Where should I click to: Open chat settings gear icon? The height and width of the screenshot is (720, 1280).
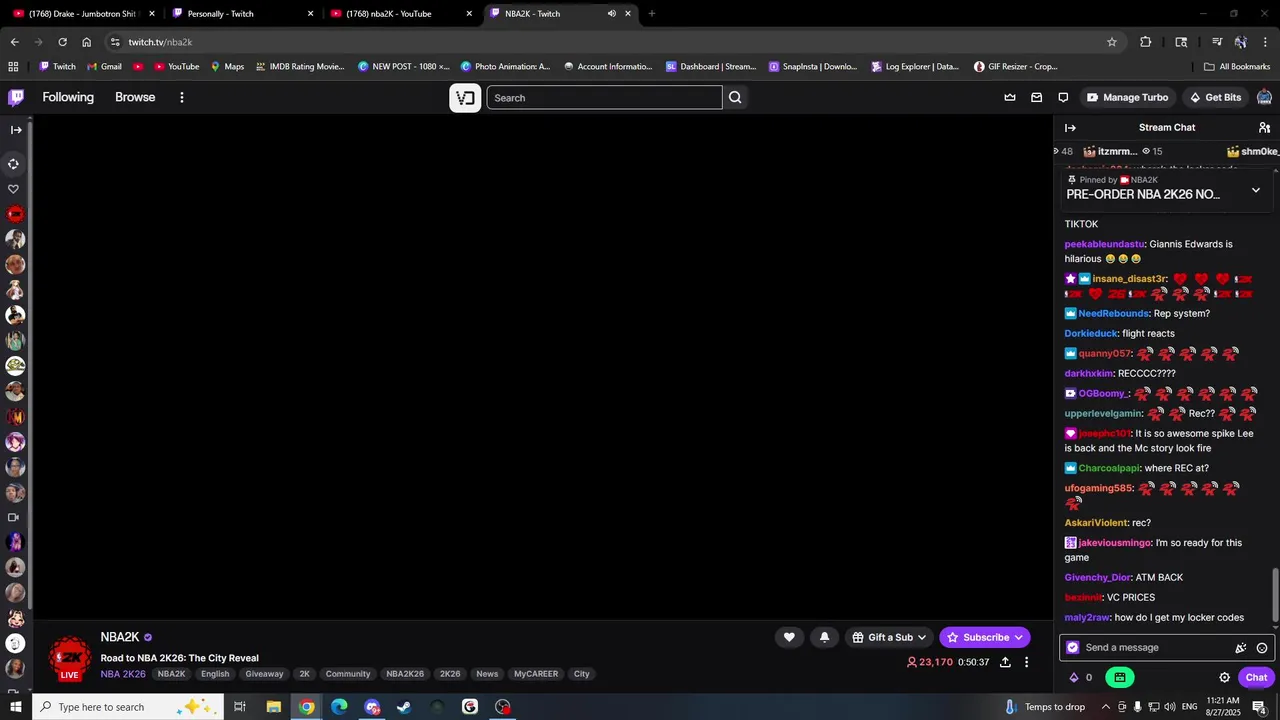[x=1224, y=677]
